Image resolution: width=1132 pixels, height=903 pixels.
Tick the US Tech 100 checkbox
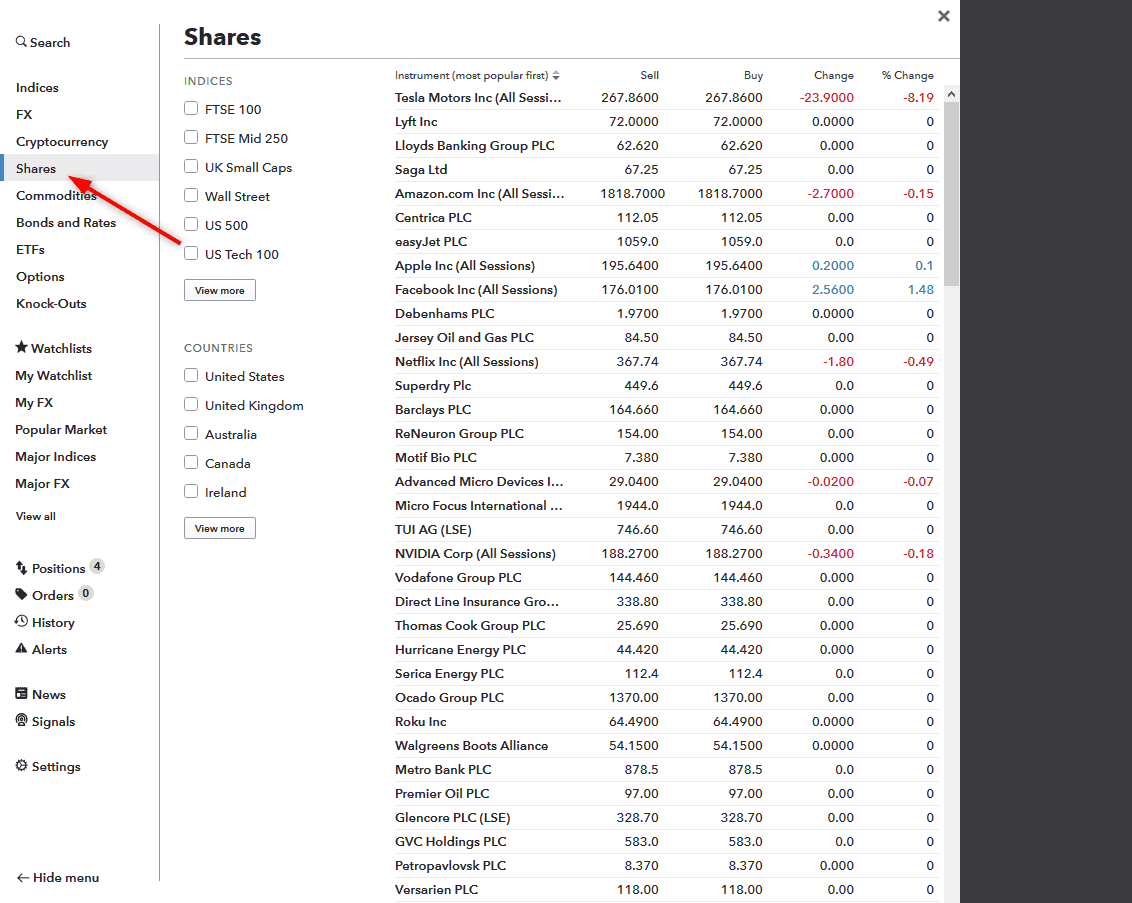191,254
